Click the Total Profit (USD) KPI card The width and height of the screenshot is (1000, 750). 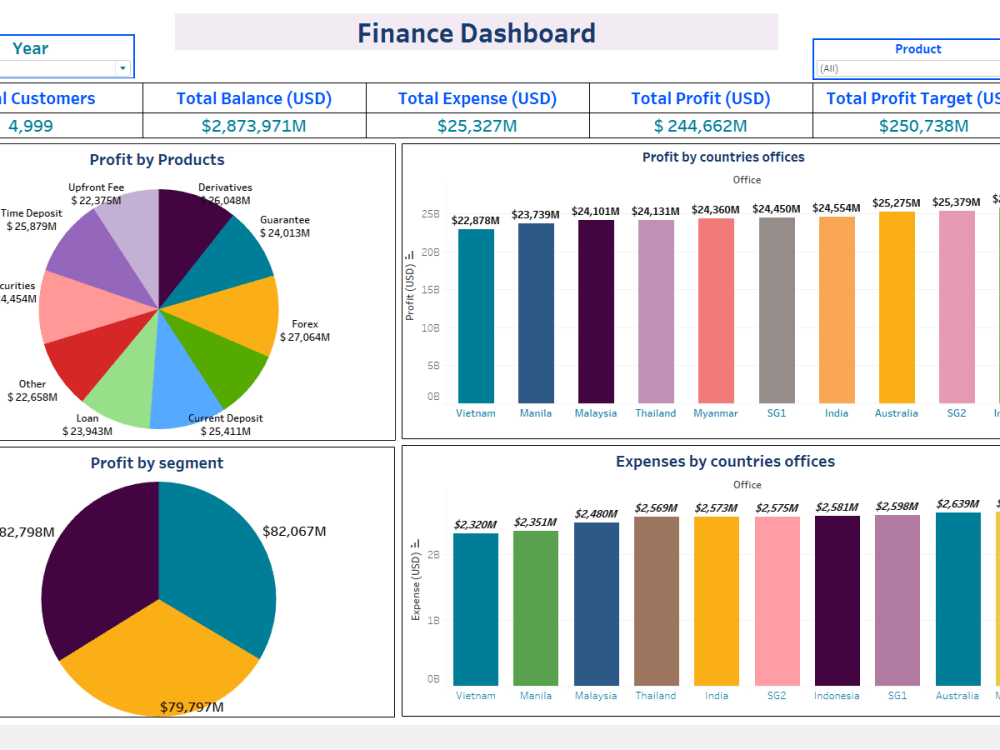[700, 112]
